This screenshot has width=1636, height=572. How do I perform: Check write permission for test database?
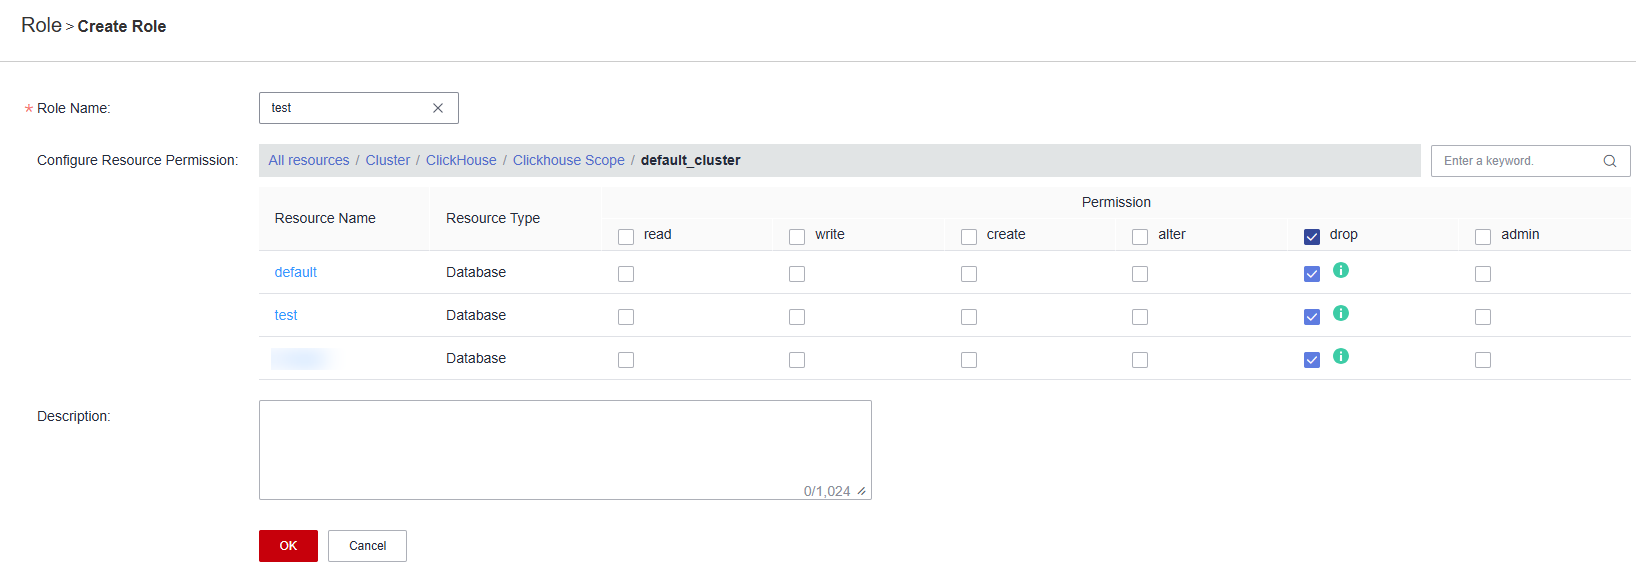point(797,317)
